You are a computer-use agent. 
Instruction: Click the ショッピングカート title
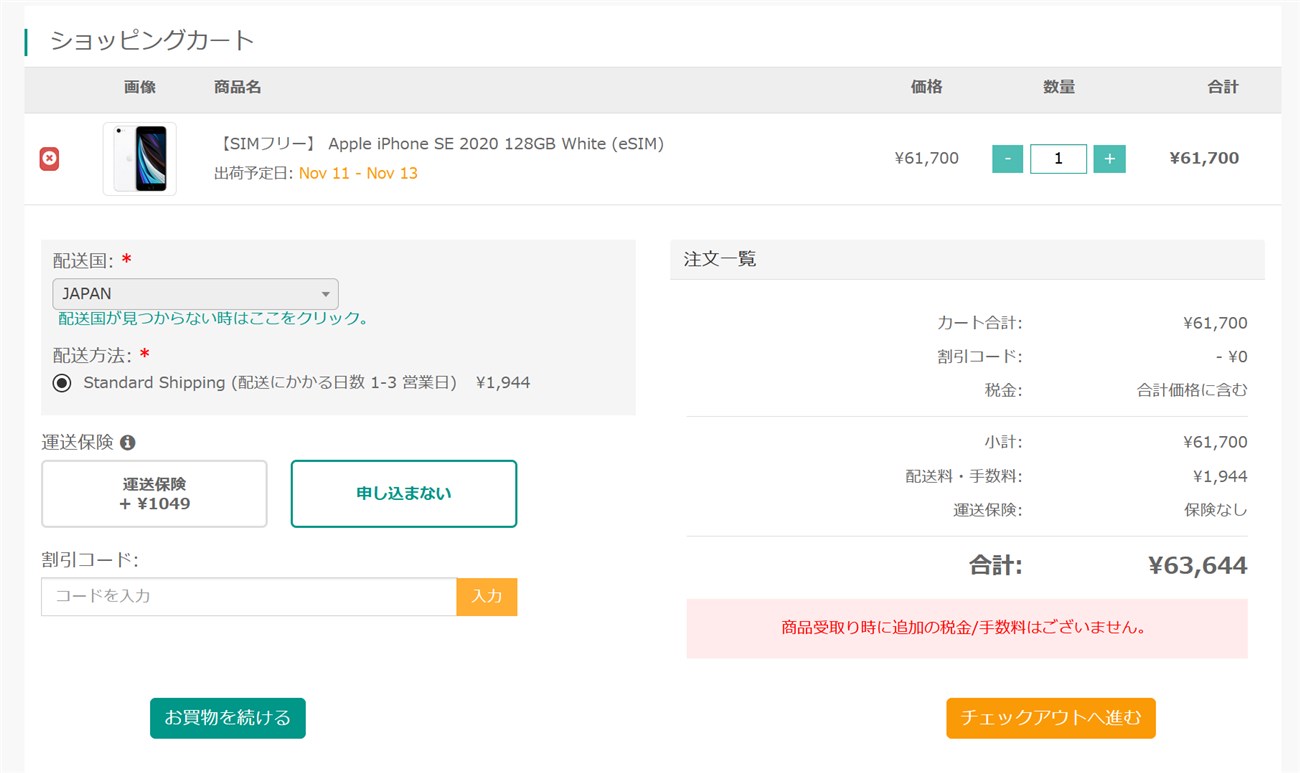pos(152,41)
